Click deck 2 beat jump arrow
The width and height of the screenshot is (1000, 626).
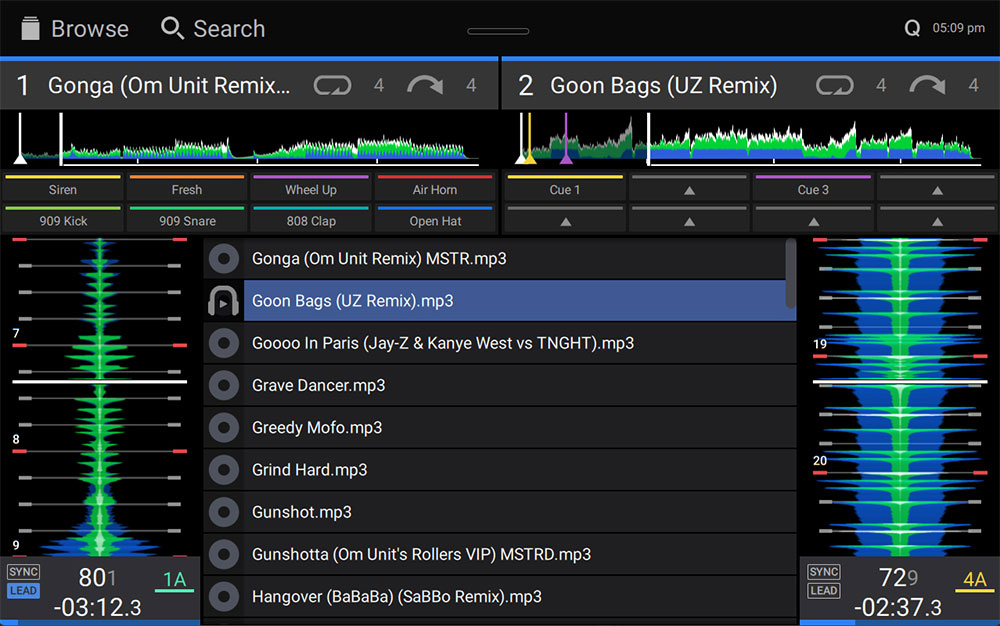click(x=927, y=86)
